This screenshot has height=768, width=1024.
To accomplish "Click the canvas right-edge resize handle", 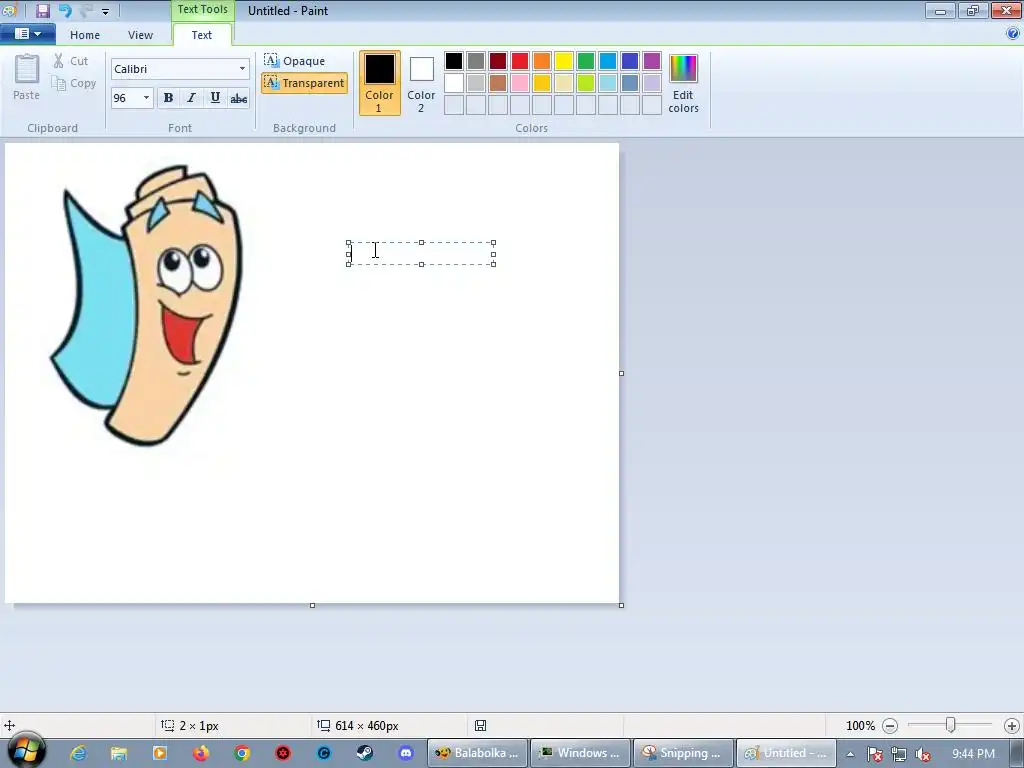I will (621, 374).
